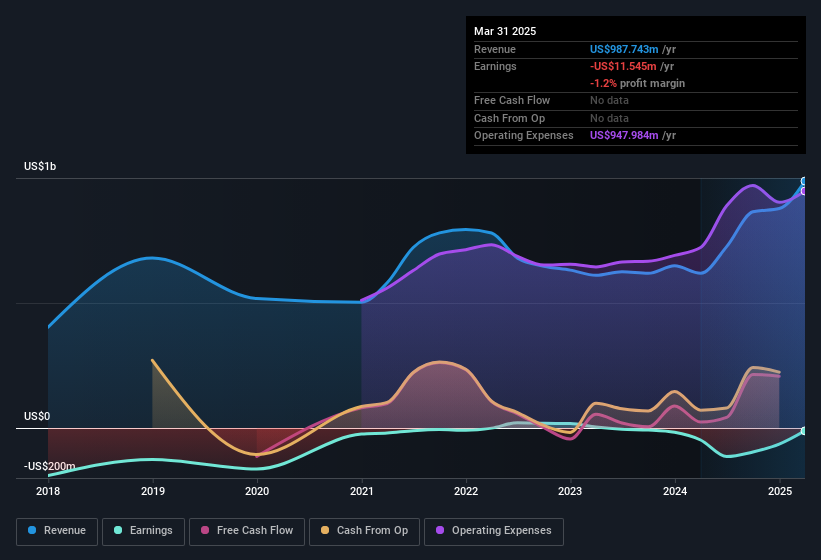821x560 pixels.
Task: Click the Free Cash Flow label in tooltip
Action: point(512,100)
